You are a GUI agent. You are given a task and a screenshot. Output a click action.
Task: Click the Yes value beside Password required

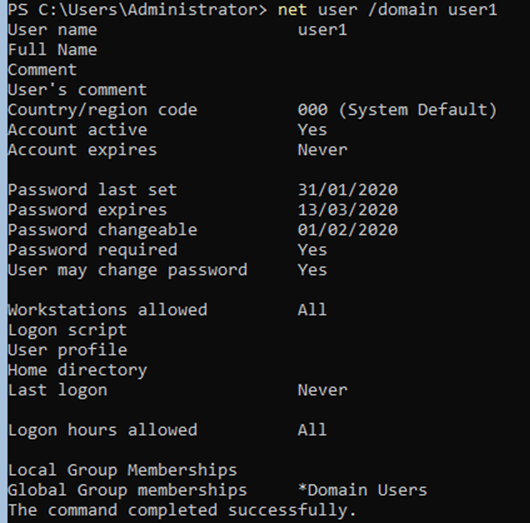click(x=312, y=250)
